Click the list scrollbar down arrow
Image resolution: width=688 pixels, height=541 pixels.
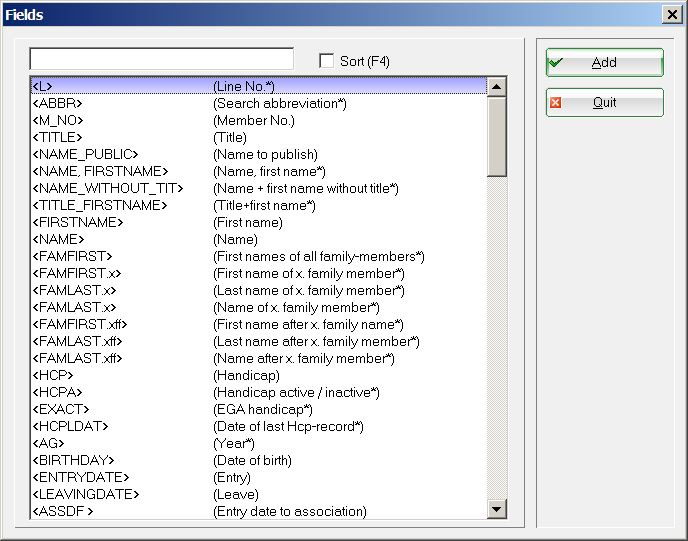click(x=497, y=510)
